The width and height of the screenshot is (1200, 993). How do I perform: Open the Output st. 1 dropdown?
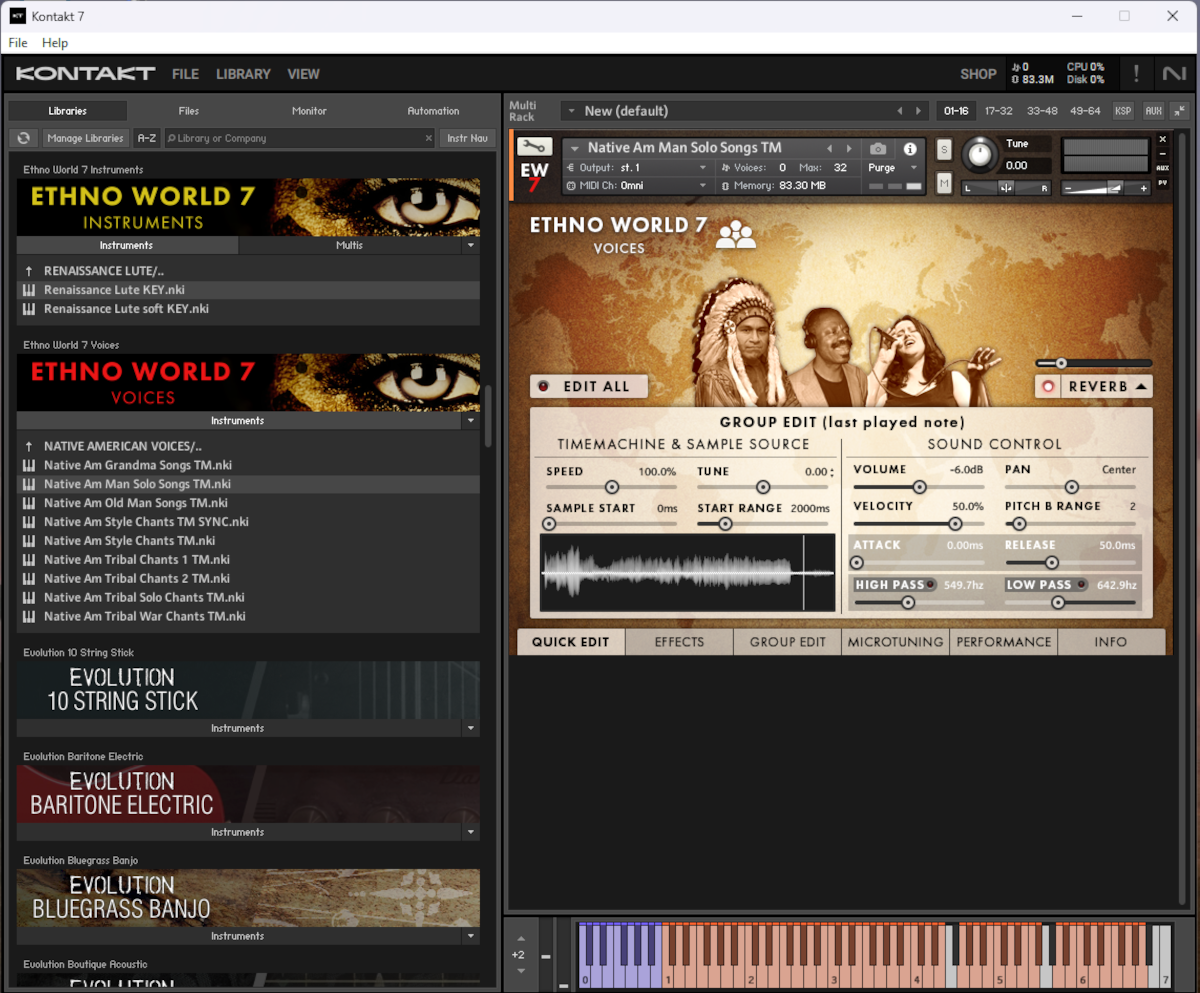(x=702, y=168)
